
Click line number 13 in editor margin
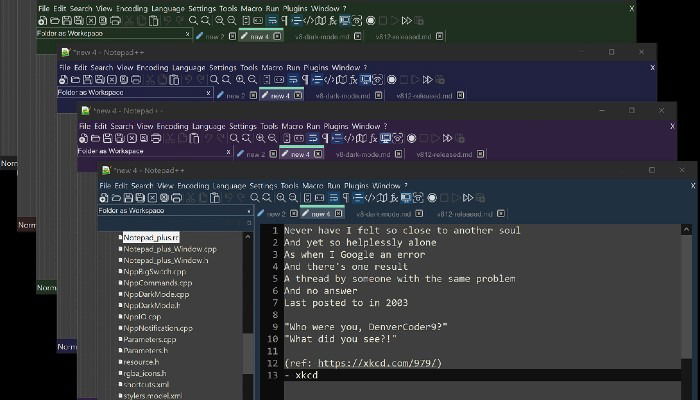(x=272, y=375)
